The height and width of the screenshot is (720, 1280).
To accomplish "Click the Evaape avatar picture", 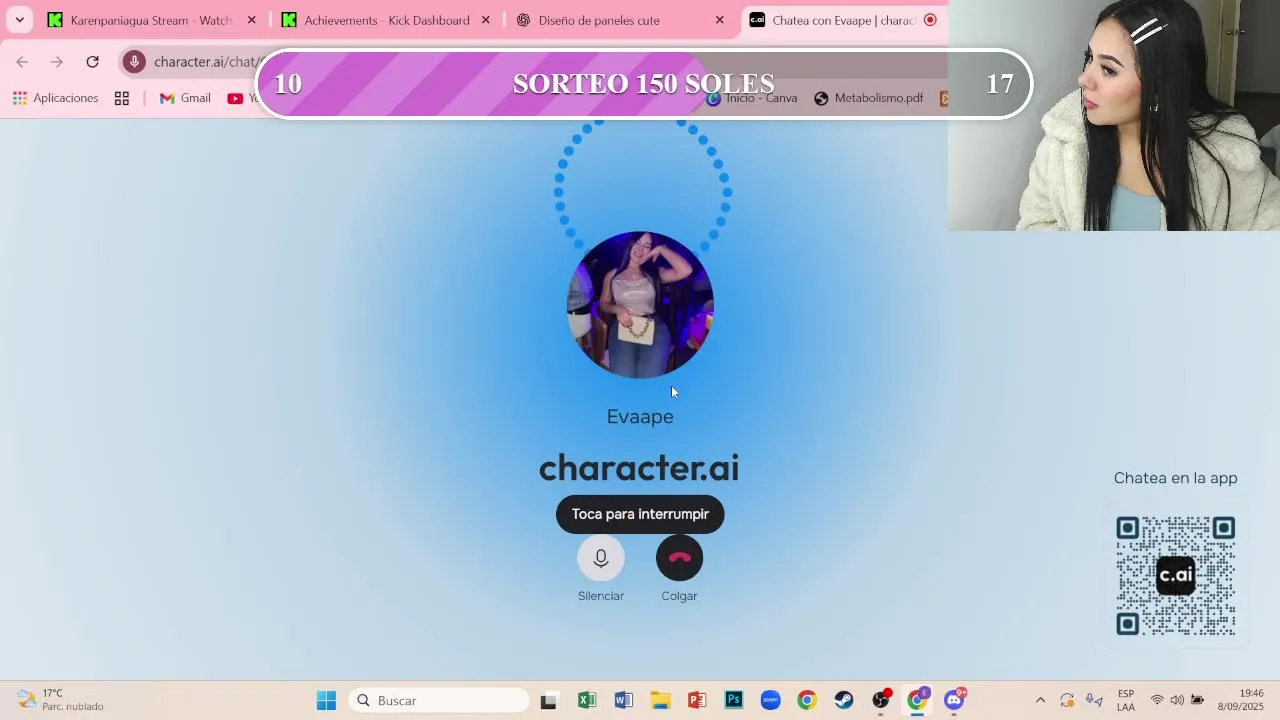I will (640, 305).
